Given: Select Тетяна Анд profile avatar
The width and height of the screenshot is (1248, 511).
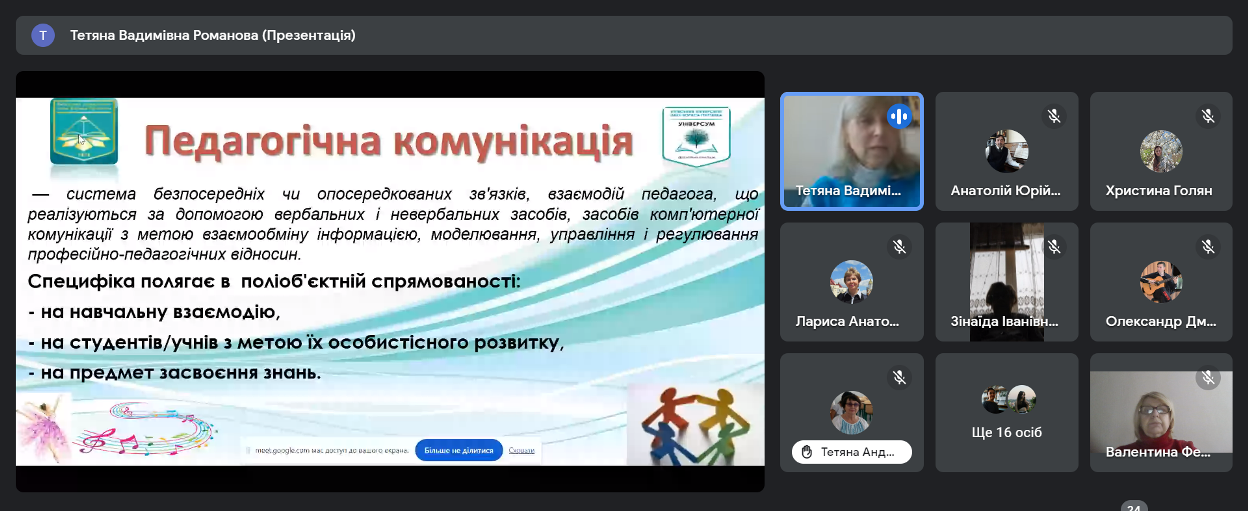Looking at the screenshot, I should tap(852, 412).
